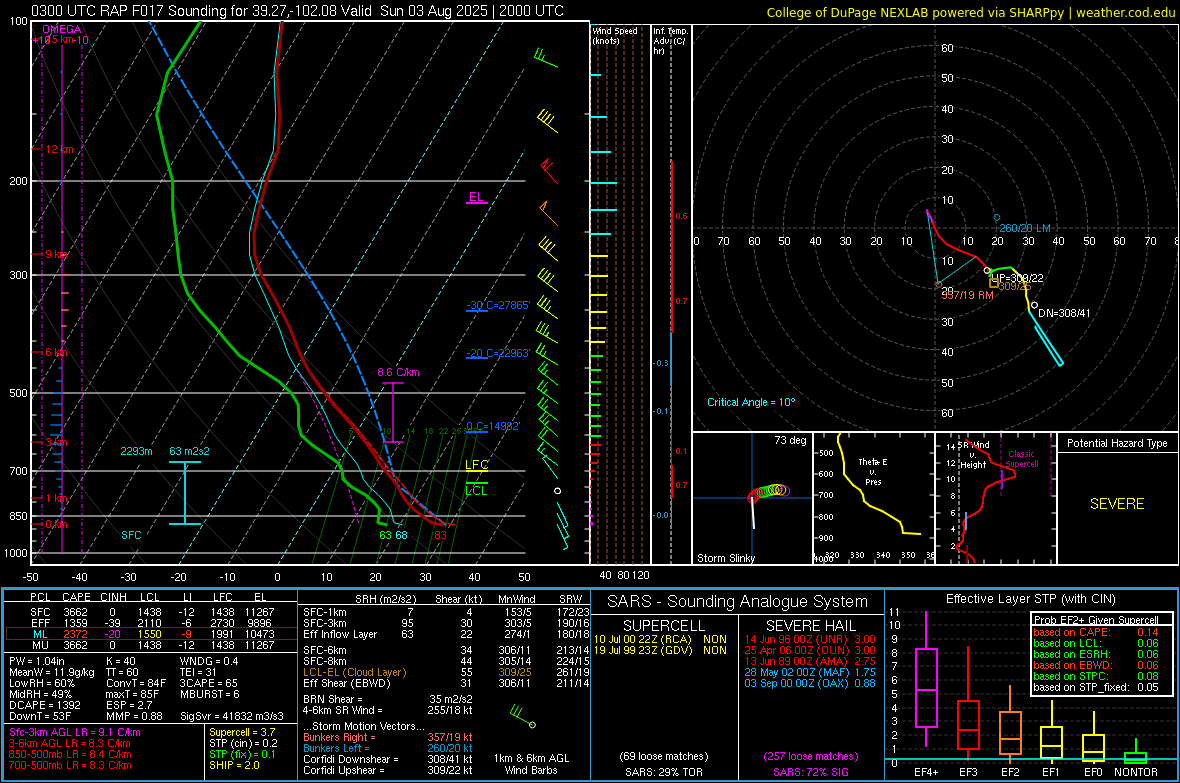The width and height of the screenshot is (1180, 783).
Task: Click the OMEGA label on the skew-T
Action: [62, 29]
